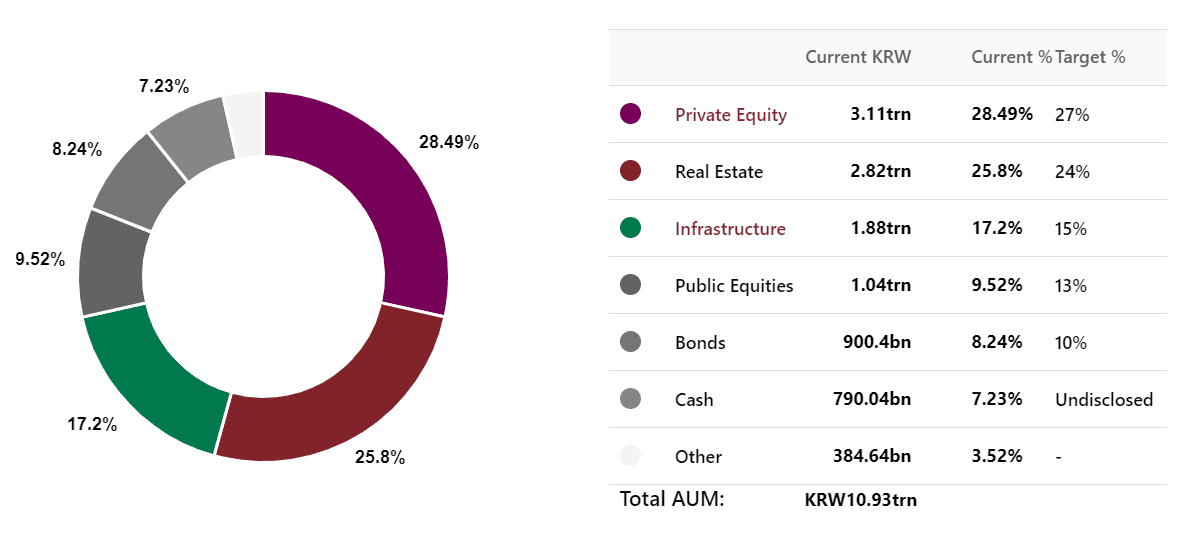
Task: Click the green Infrastructure legend dot
Action: (x=630, y=228)
